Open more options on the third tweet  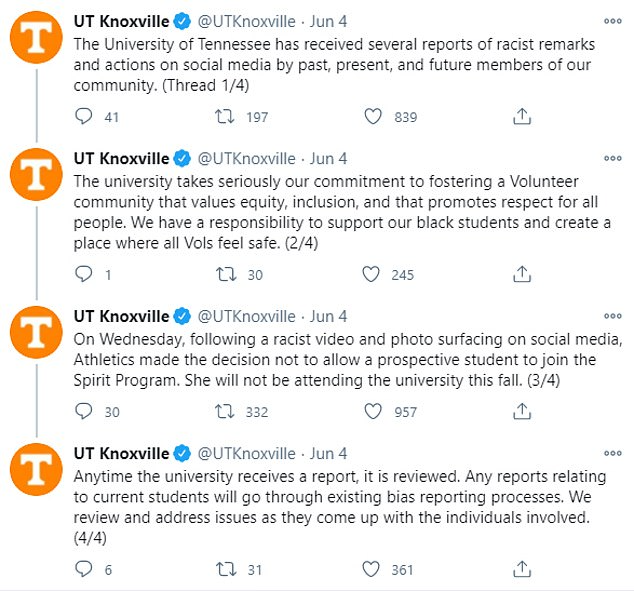[613, 316]
